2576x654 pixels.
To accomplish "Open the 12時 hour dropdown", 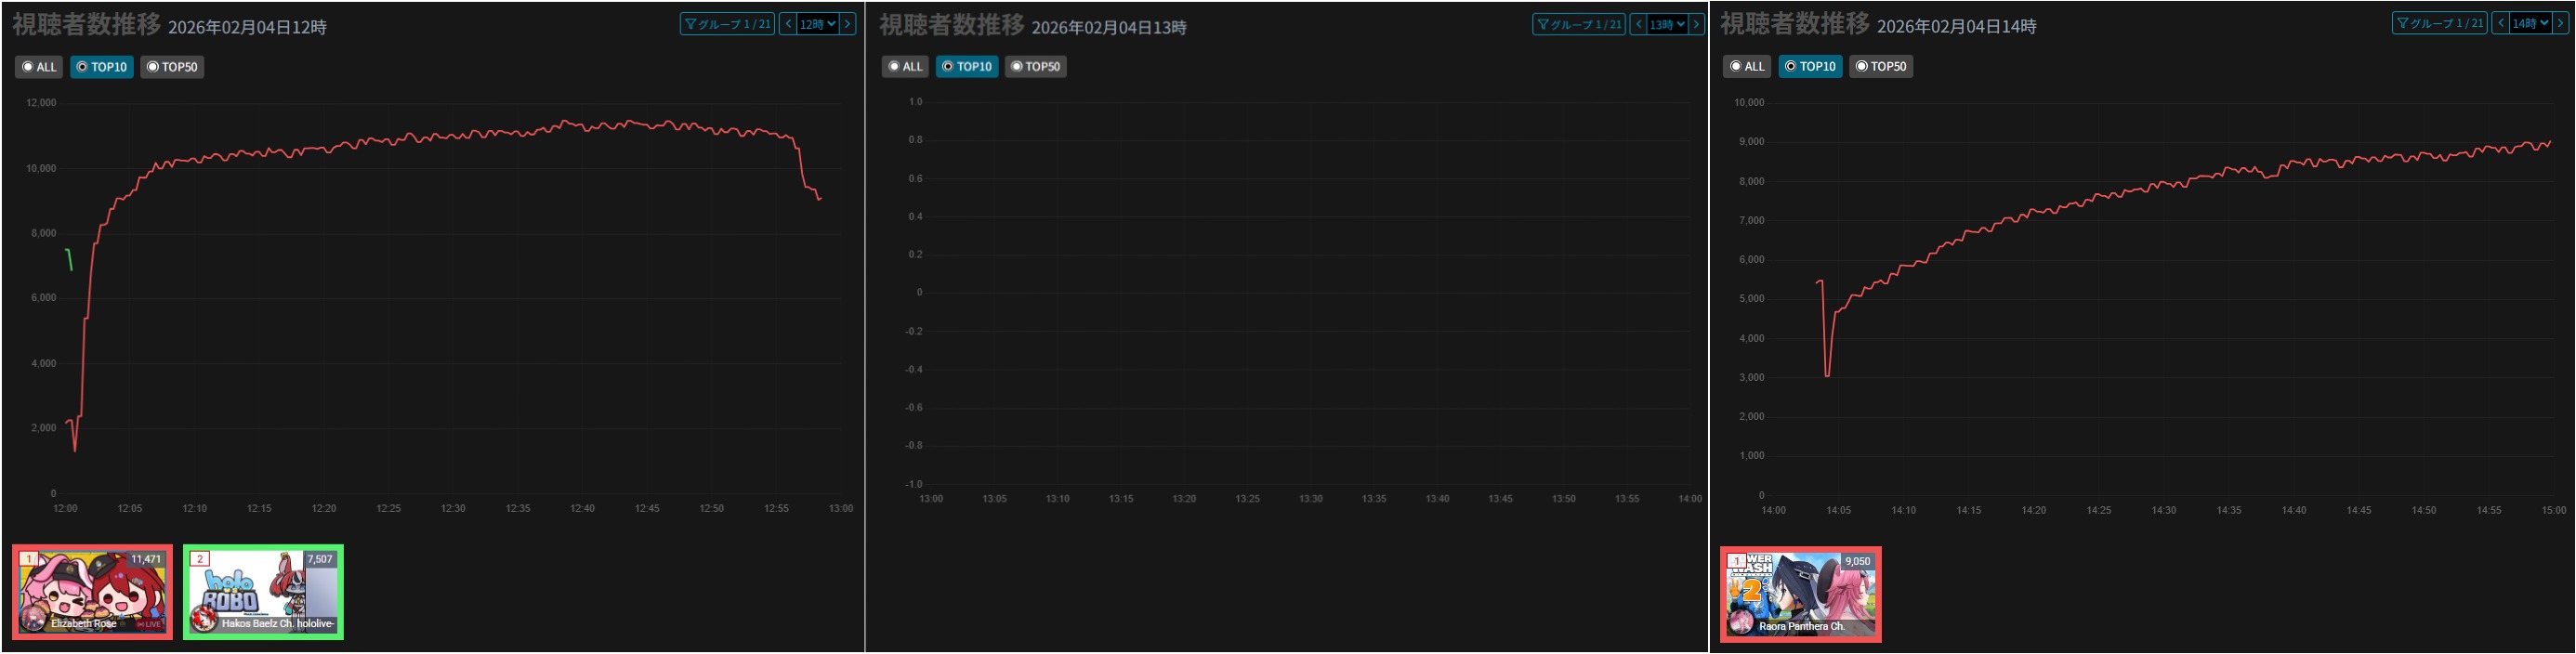I will pyautogui.click(x=817, y=24).
